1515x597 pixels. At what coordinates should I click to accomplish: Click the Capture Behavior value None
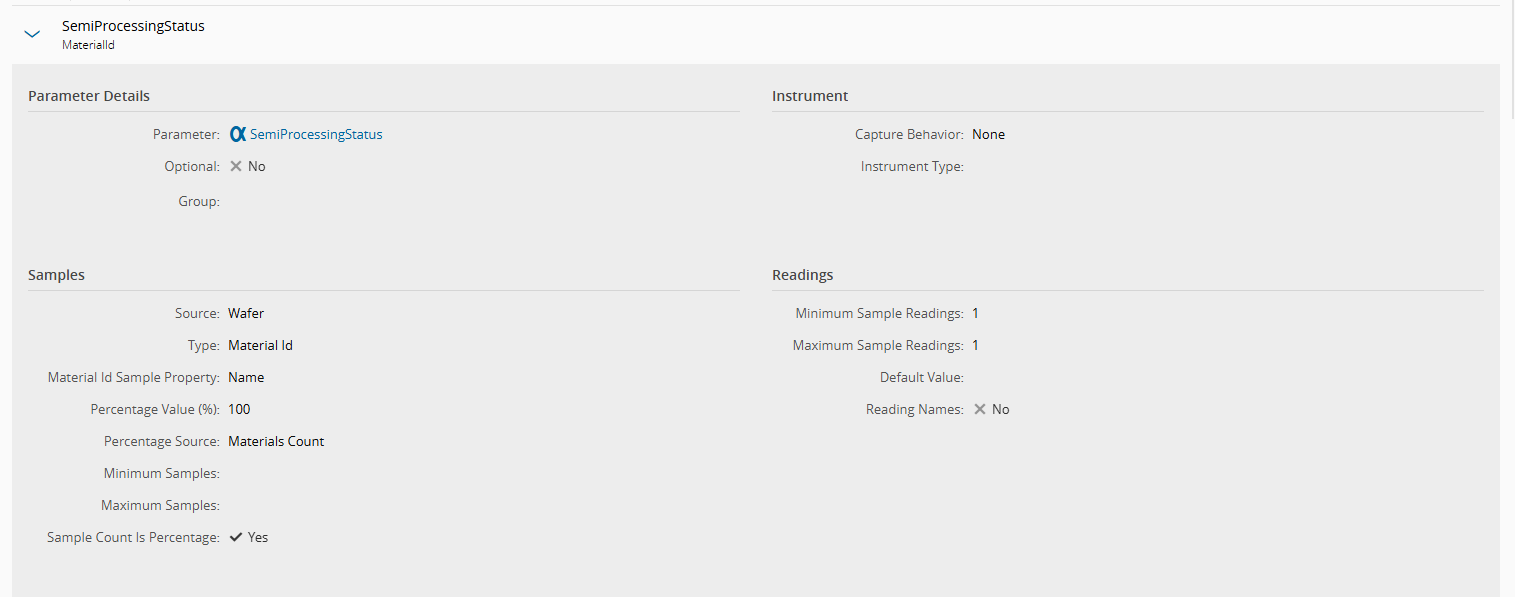tap(988, 134)
